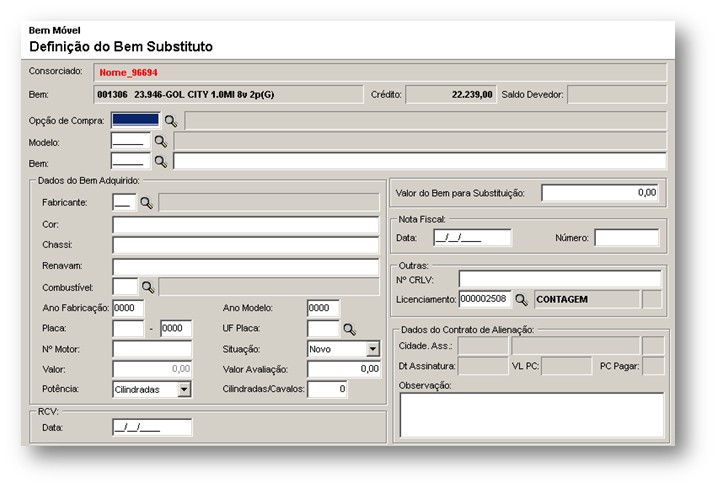The image size is (717, 488).
Task: Click the Definição do Bem Substituto heading
Action: pos(121,47)
